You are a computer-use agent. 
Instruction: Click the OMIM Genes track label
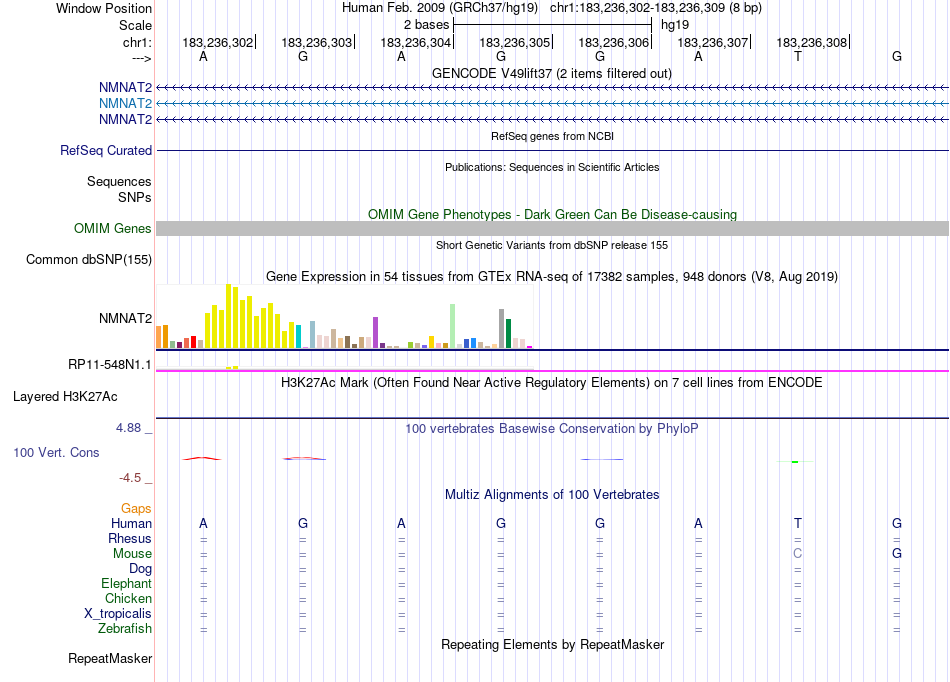click(112, 228)
